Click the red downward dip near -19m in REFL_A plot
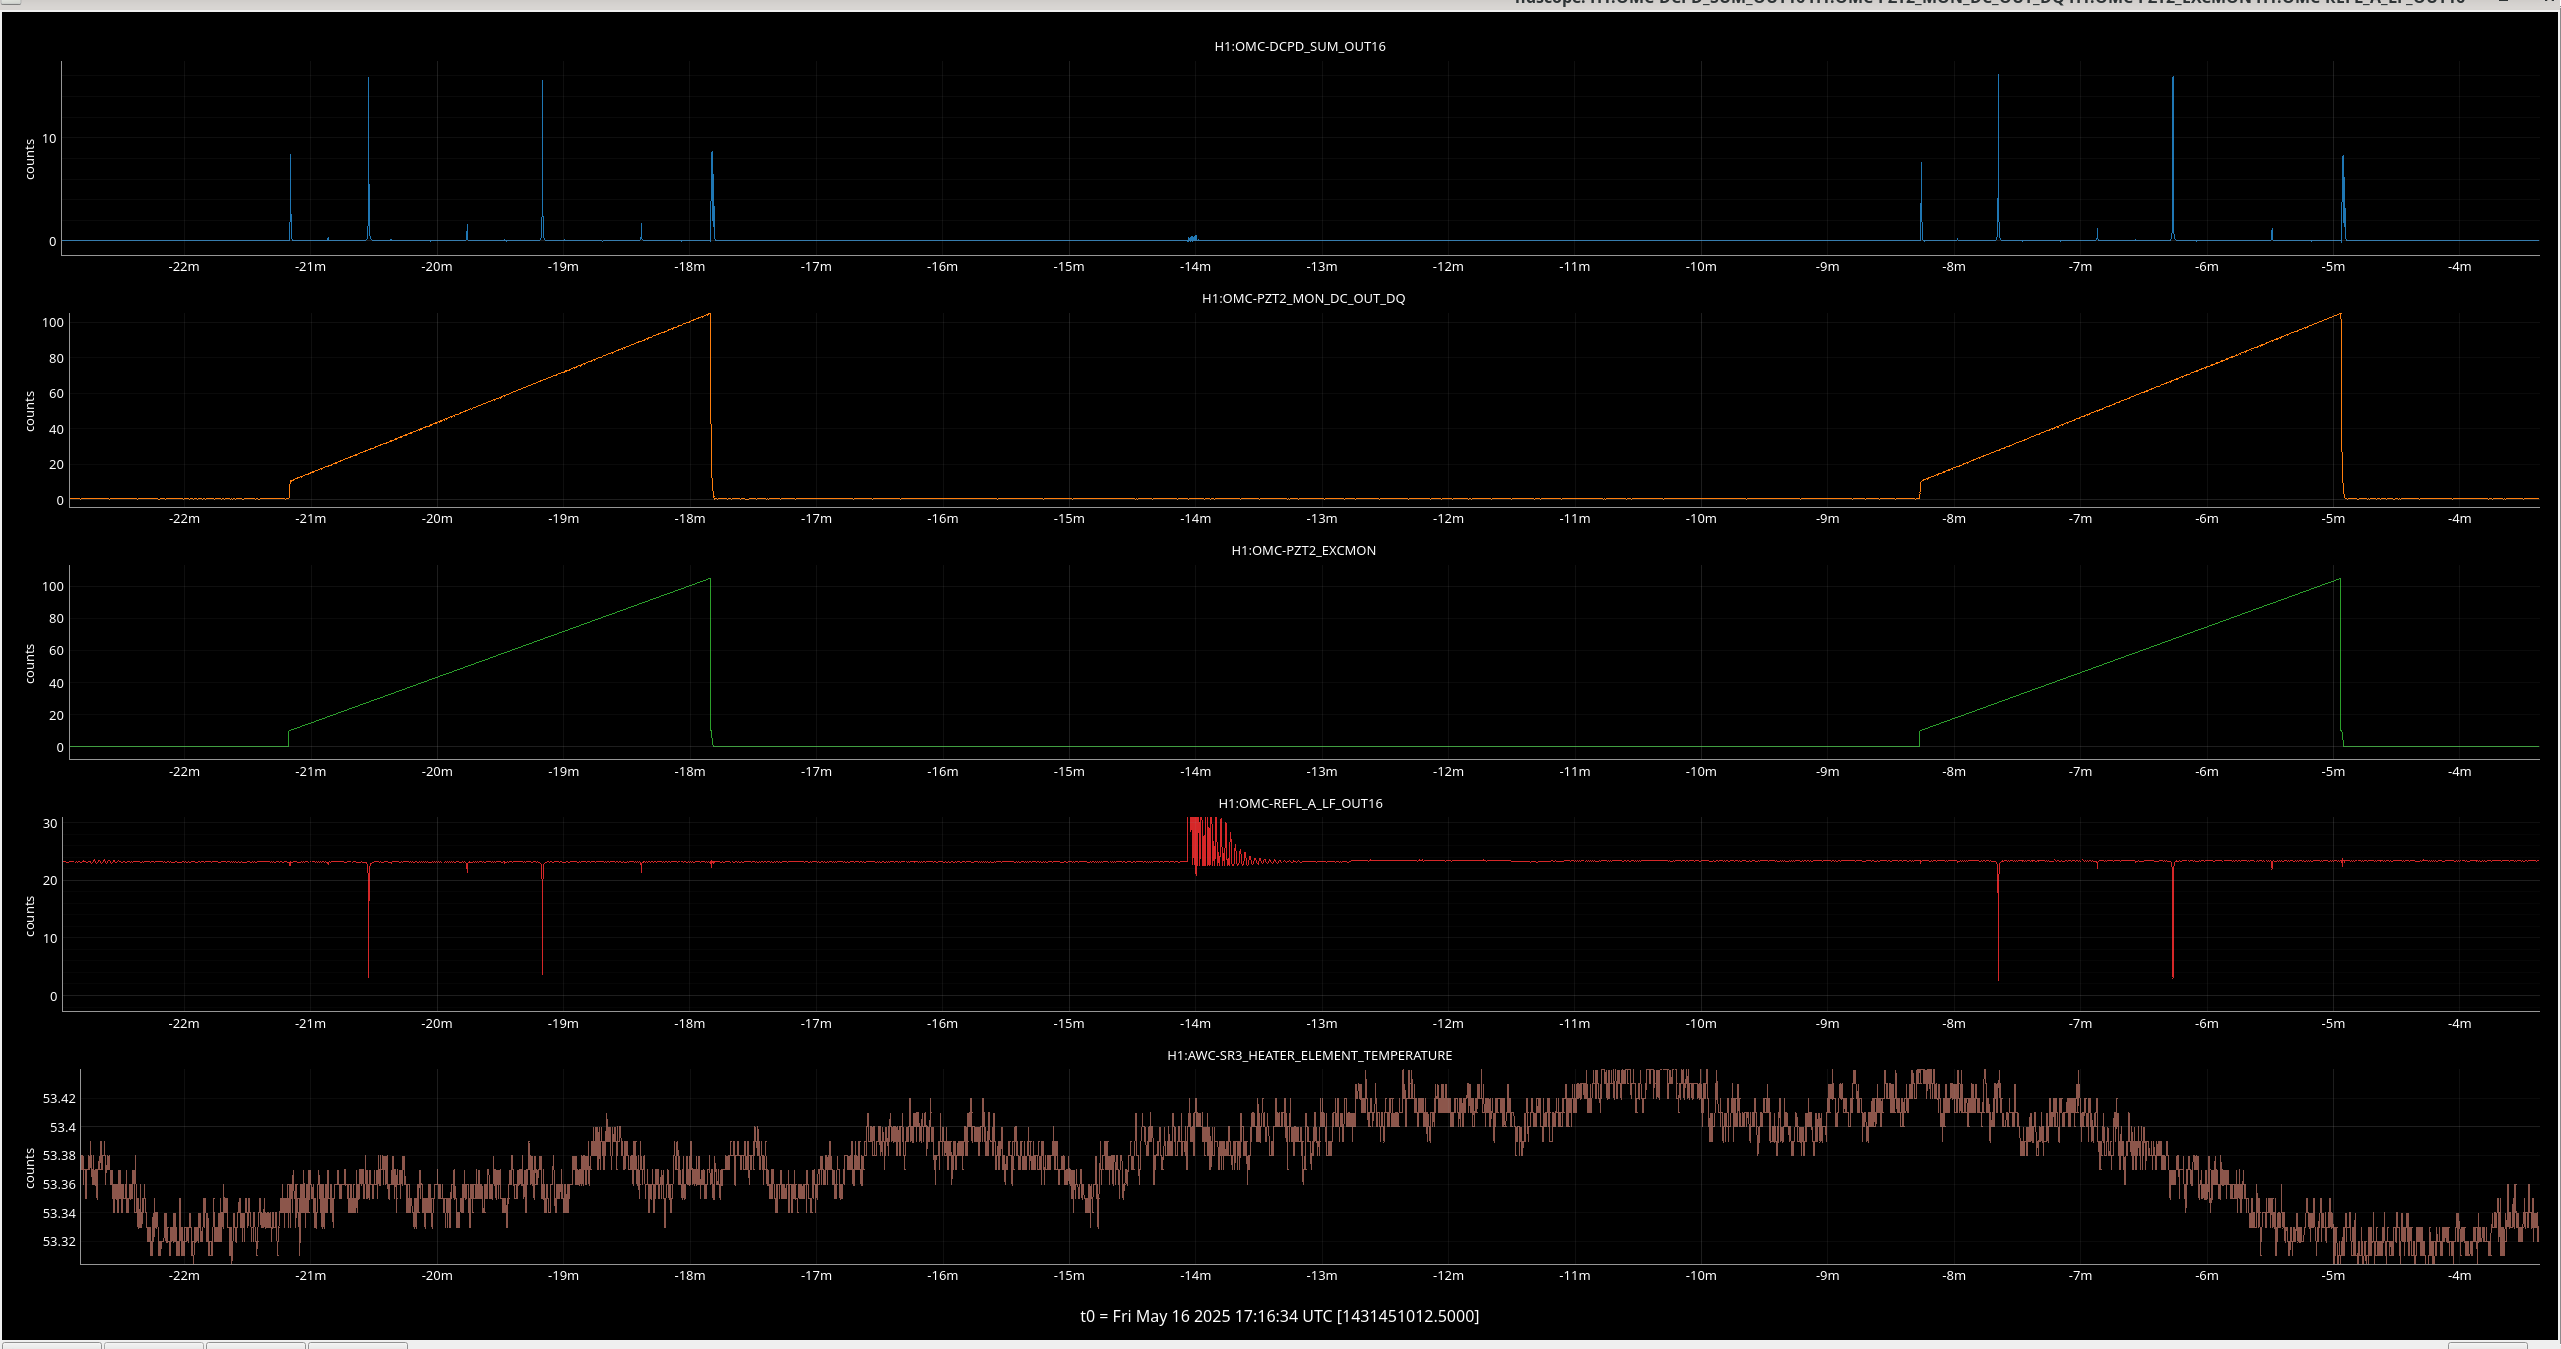2561x1349 pixels. [542, 920]
